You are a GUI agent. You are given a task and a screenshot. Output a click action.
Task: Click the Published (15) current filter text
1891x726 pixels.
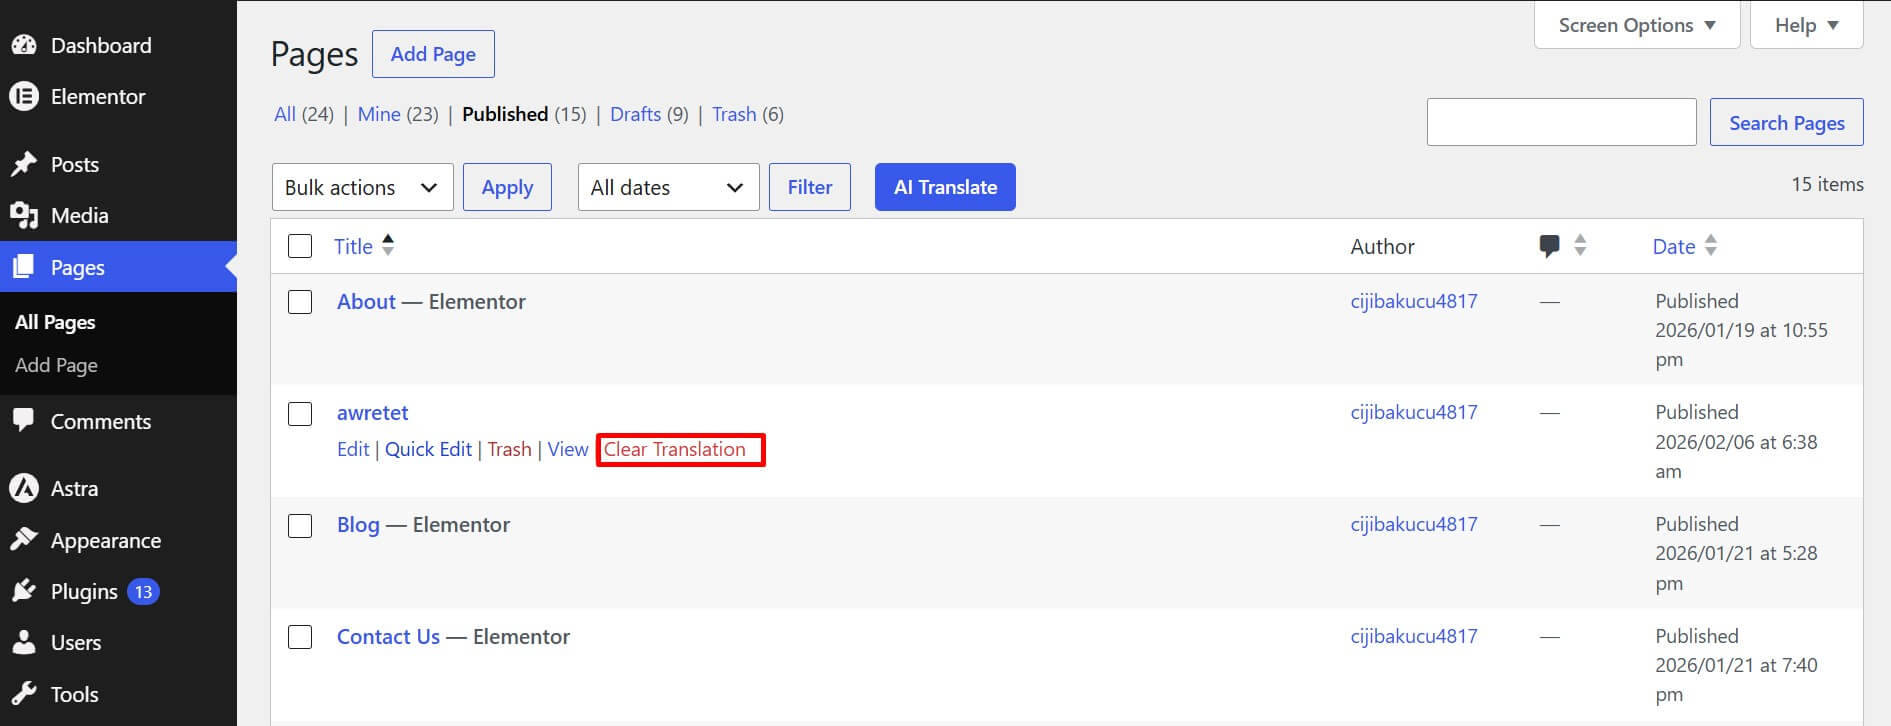pyautogui.click(x=524, y=114)
